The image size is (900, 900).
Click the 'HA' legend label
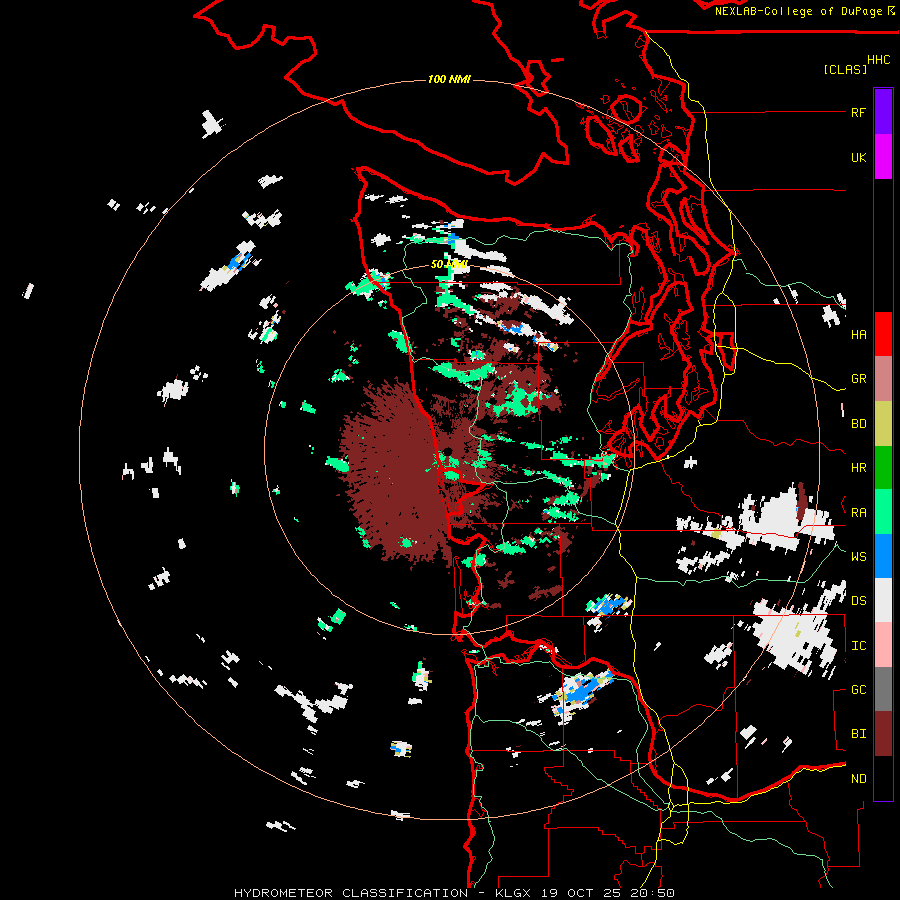pyautogui.click(x=858, y=335)
